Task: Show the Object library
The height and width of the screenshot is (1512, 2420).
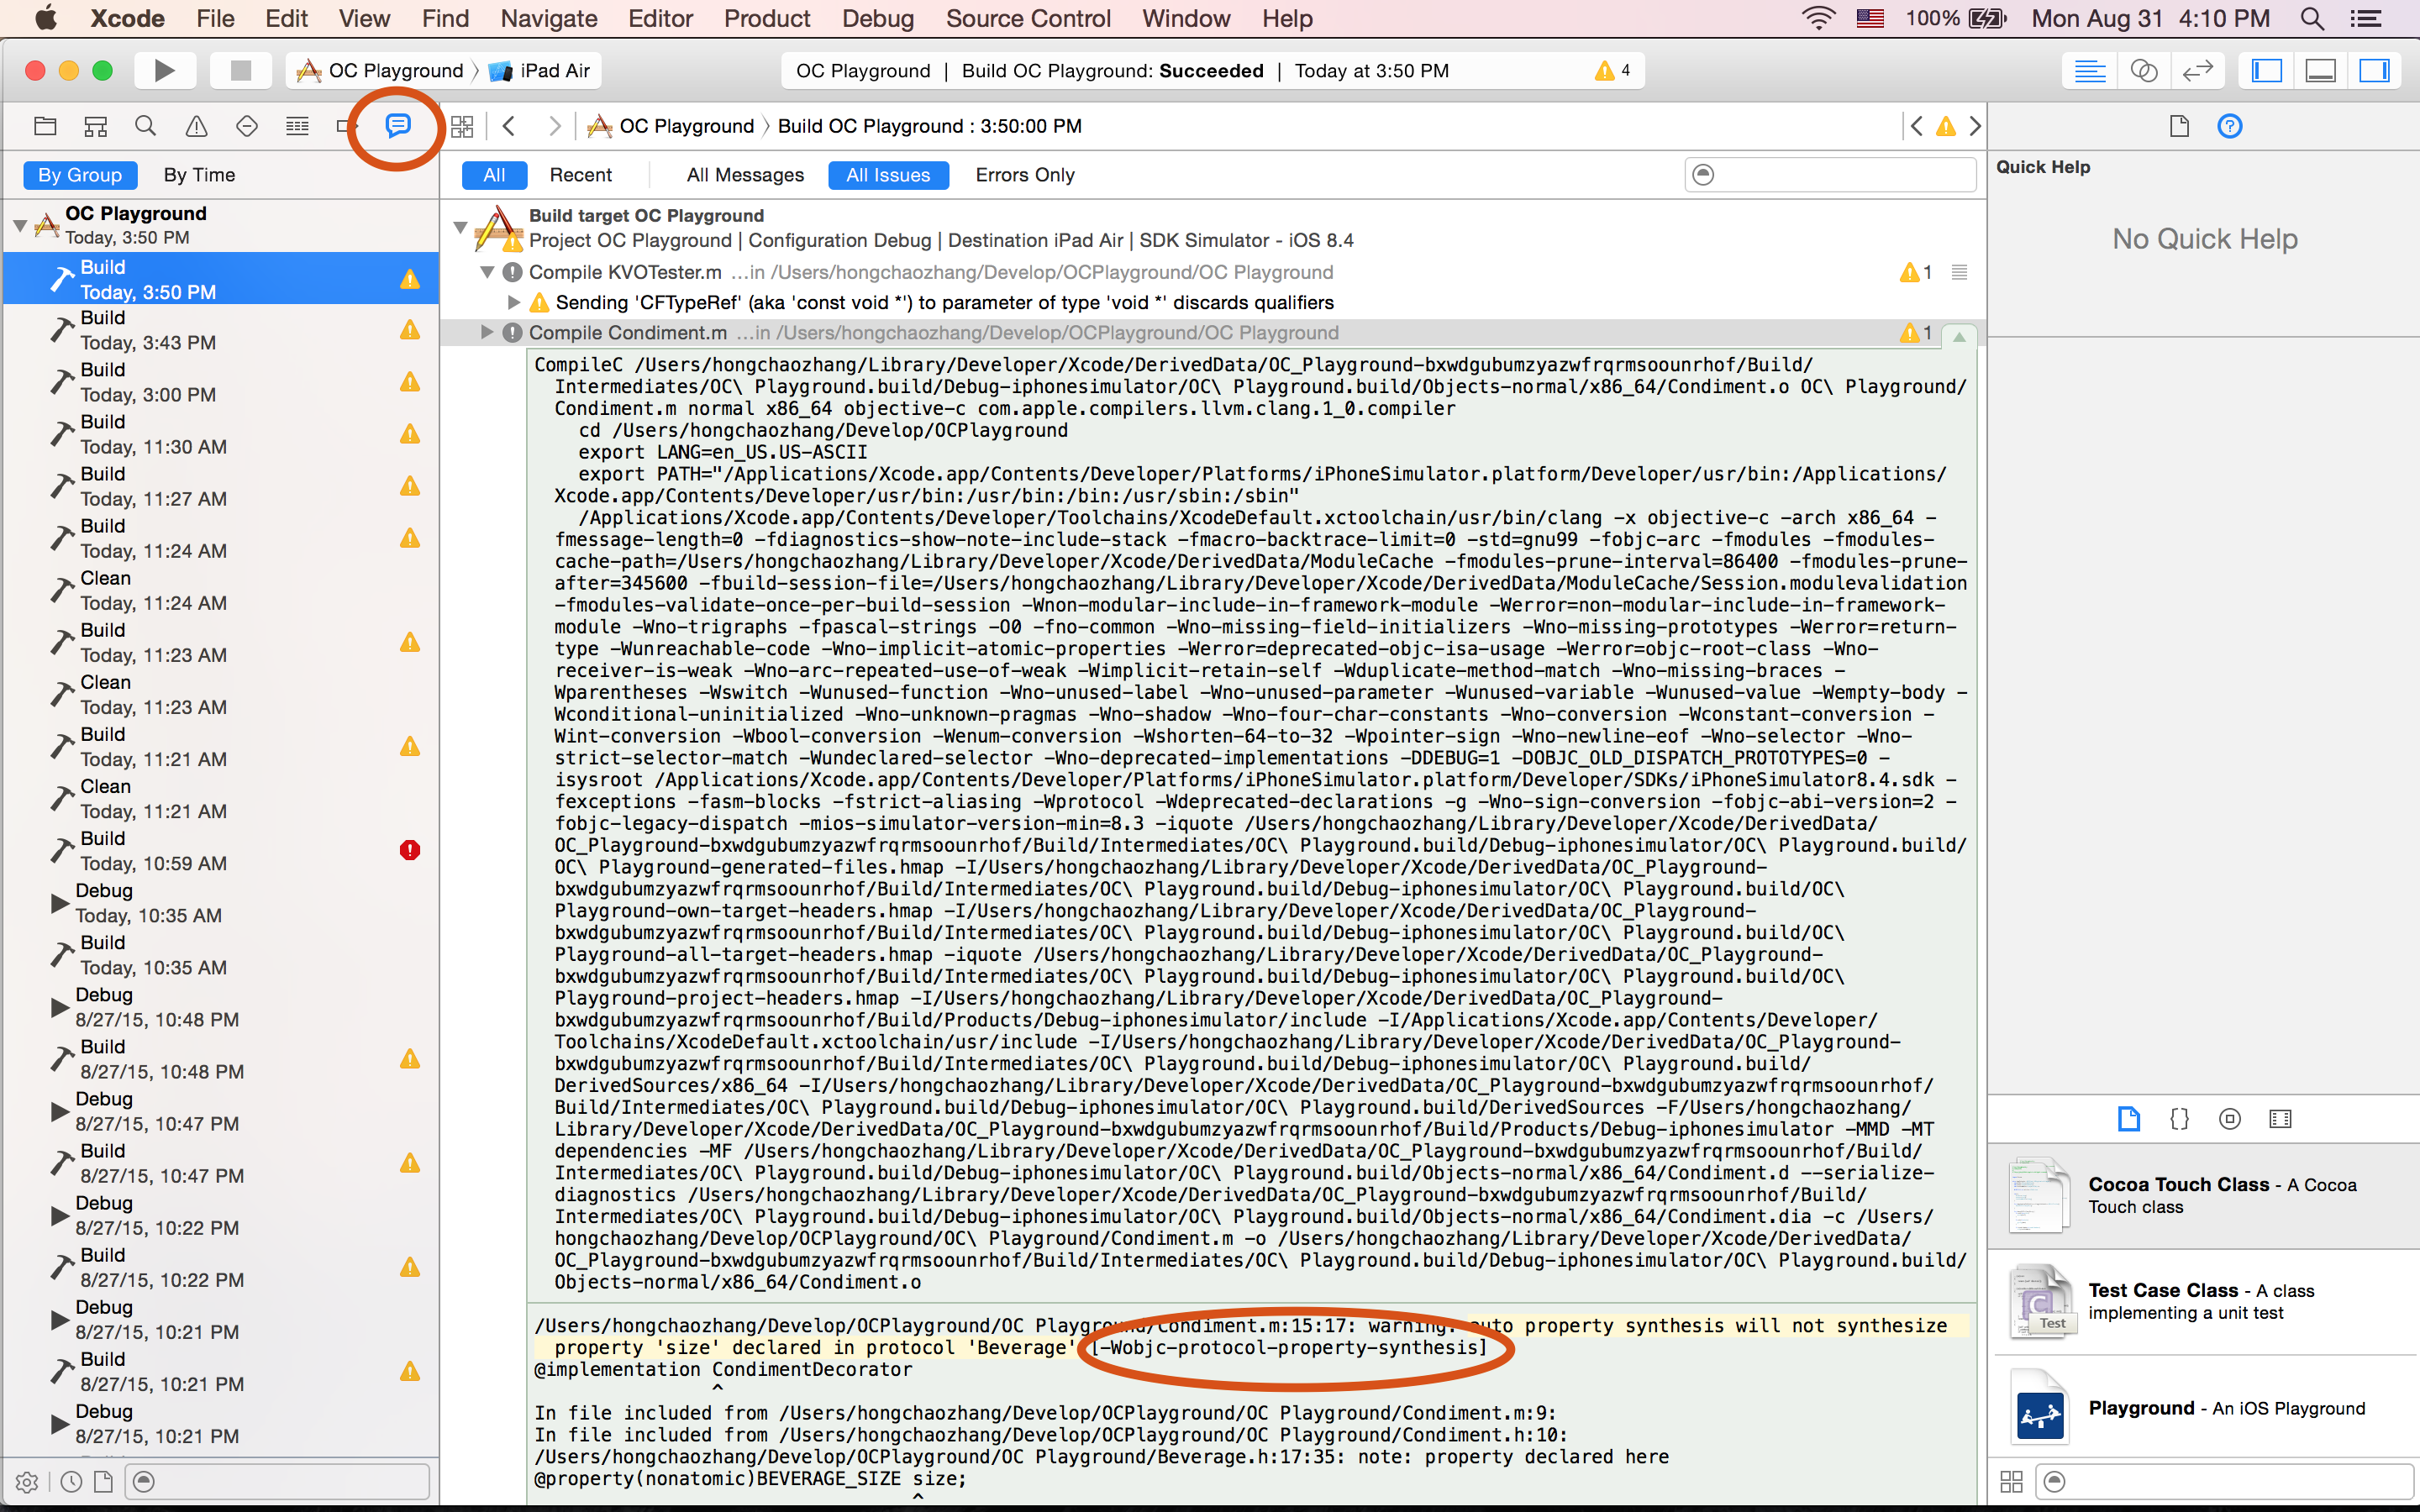Action: point(2229,1119)
